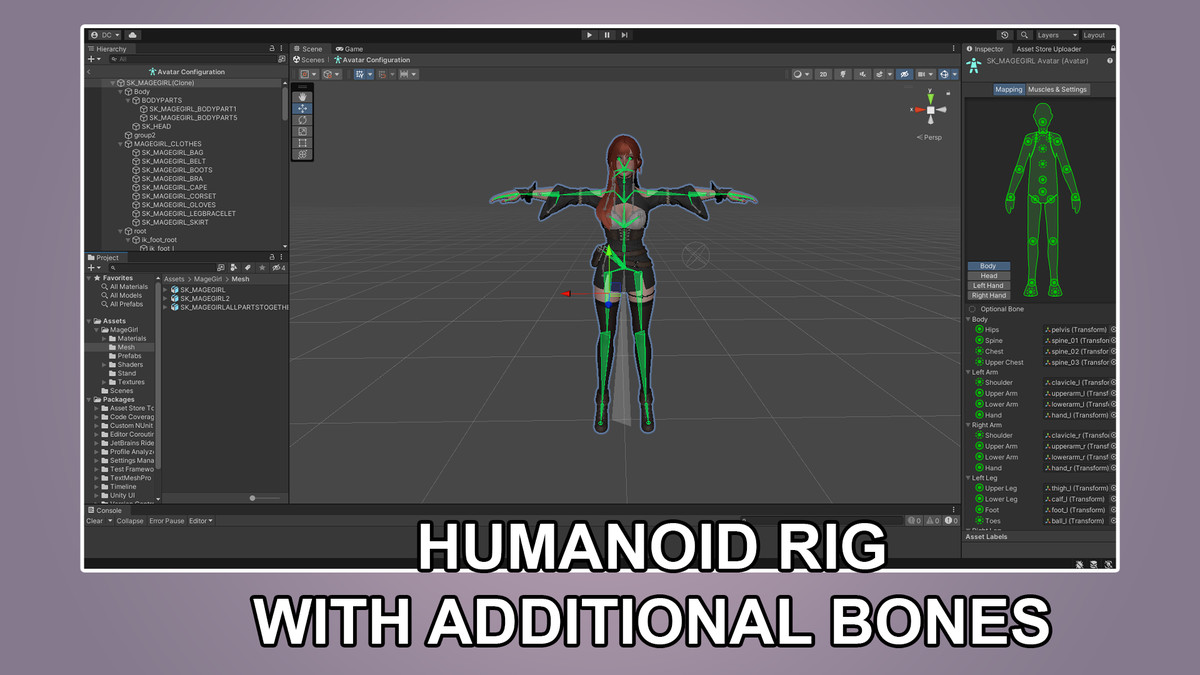This screenshot has height=675, width=1200.
Task: Toggle hidden packages count in Project
Action: (278, 267)
